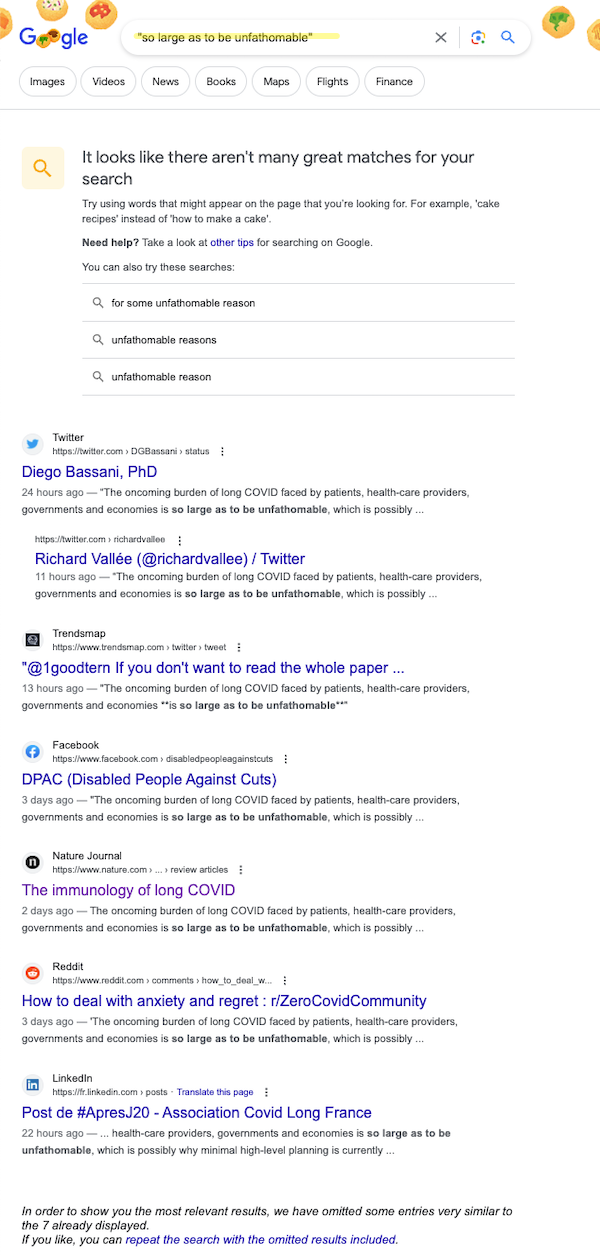This screenshot has width=600, height=1257.
Task: Focus the search query input field
Action: (x=275, y=37)
